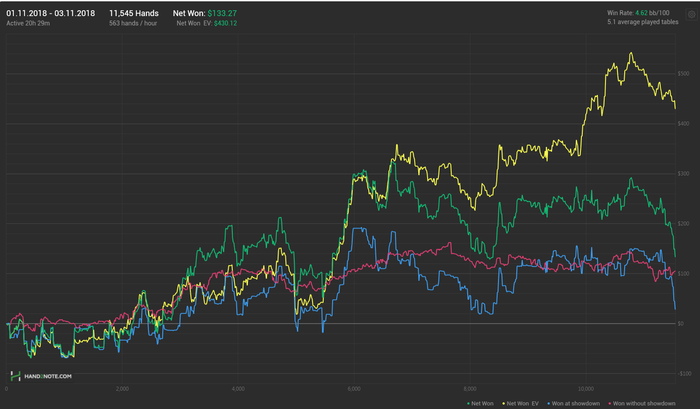Click the 563 hands / hour text

click(133, 23)
